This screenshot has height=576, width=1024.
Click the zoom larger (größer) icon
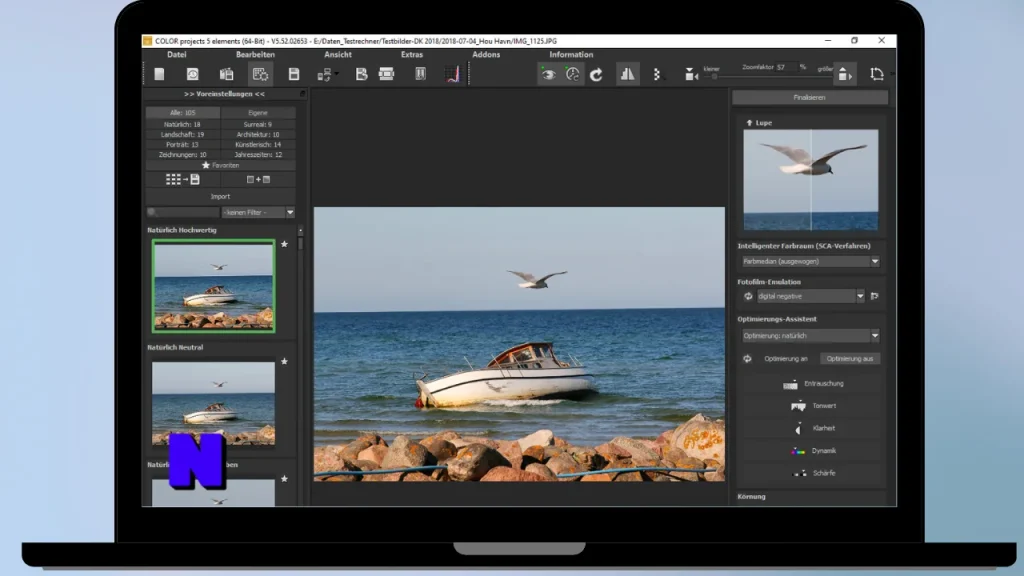pos(844,74)
